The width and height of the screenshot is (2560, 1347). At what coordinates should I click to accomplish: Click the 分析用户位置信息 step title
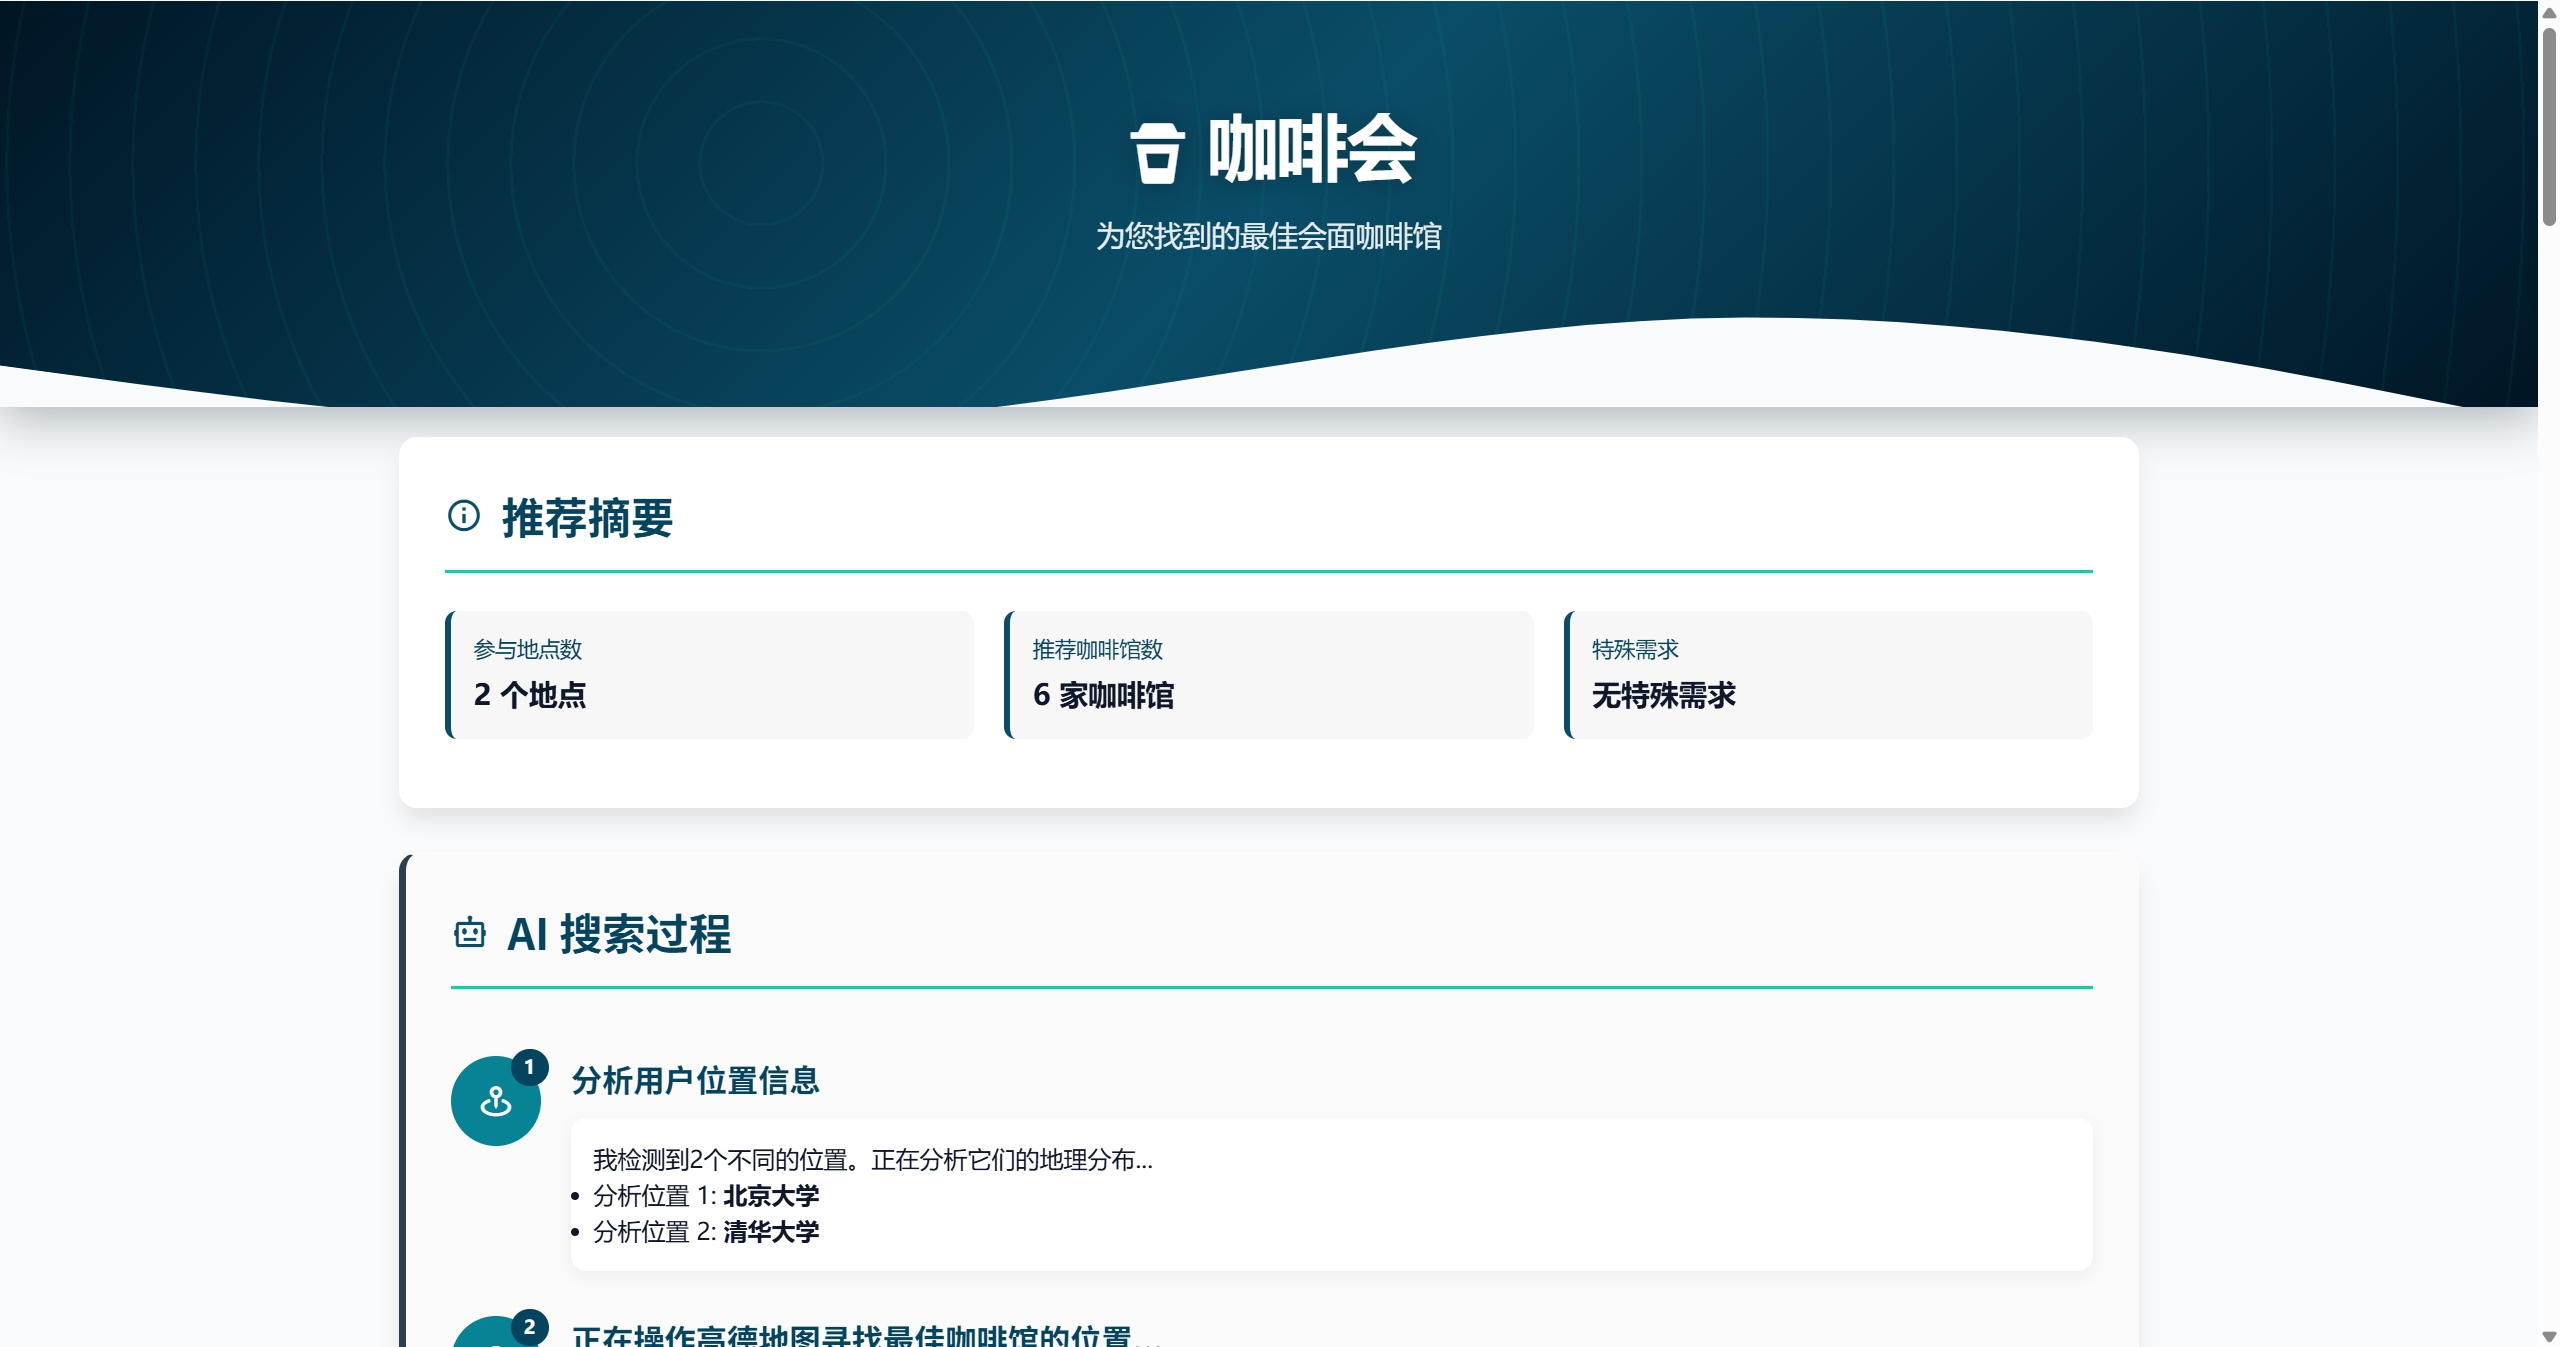(x=695, y=1081)
